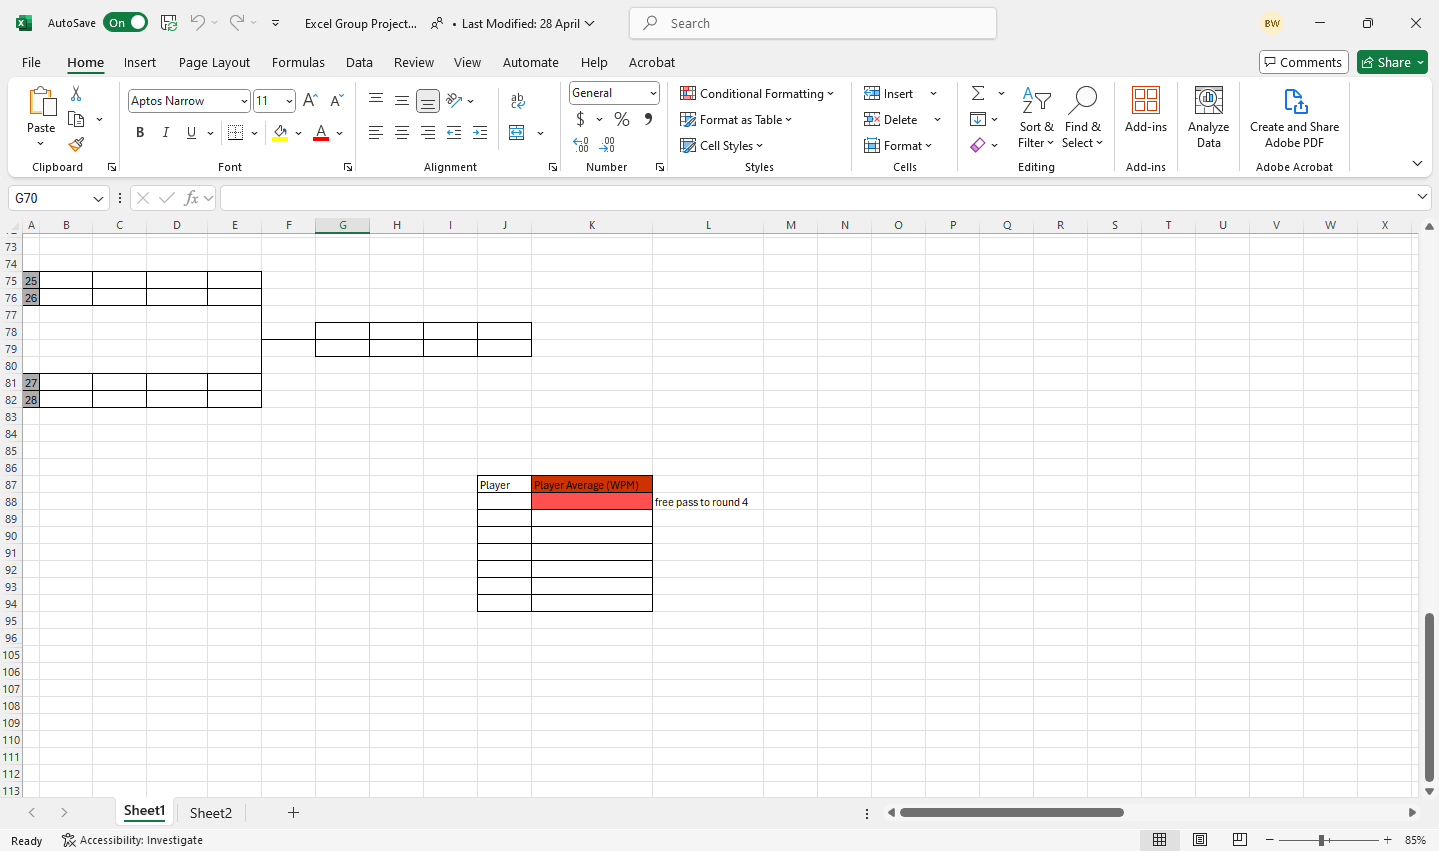Click Merge & Center icon
Screen dimensions: 1439x851
tap(517, 133)
